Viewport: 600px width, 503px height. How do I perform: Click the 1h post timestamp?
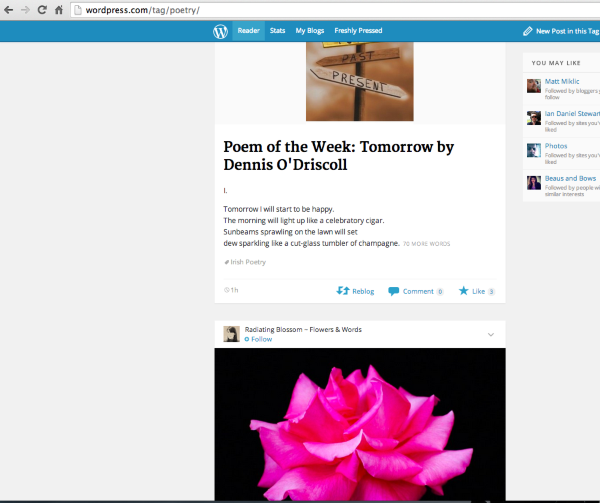234,290
